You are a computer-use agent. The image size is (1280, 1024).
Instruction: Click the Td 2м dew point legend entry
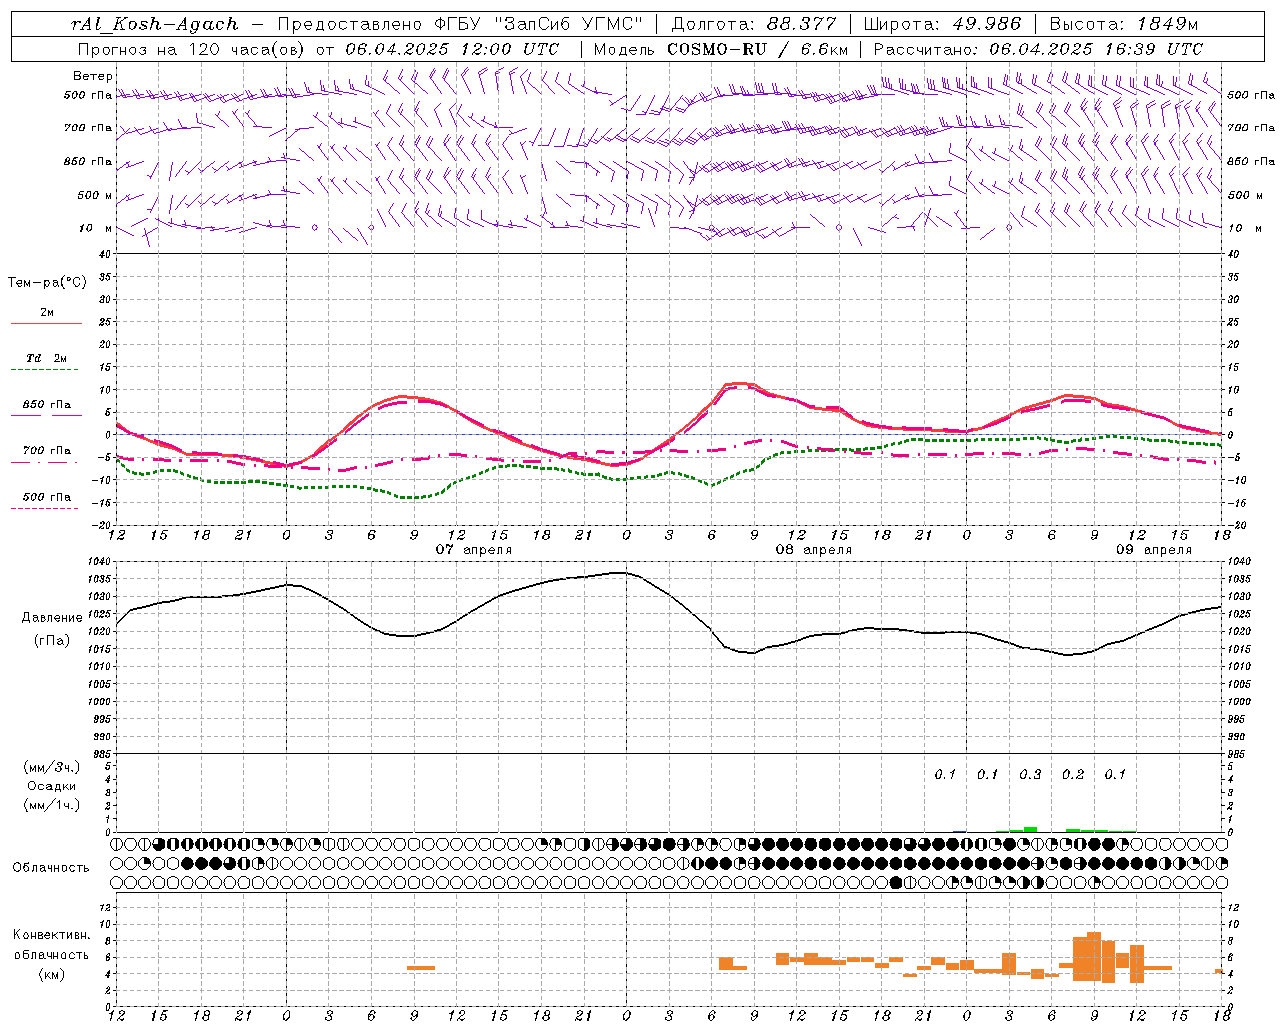point(47,358)
